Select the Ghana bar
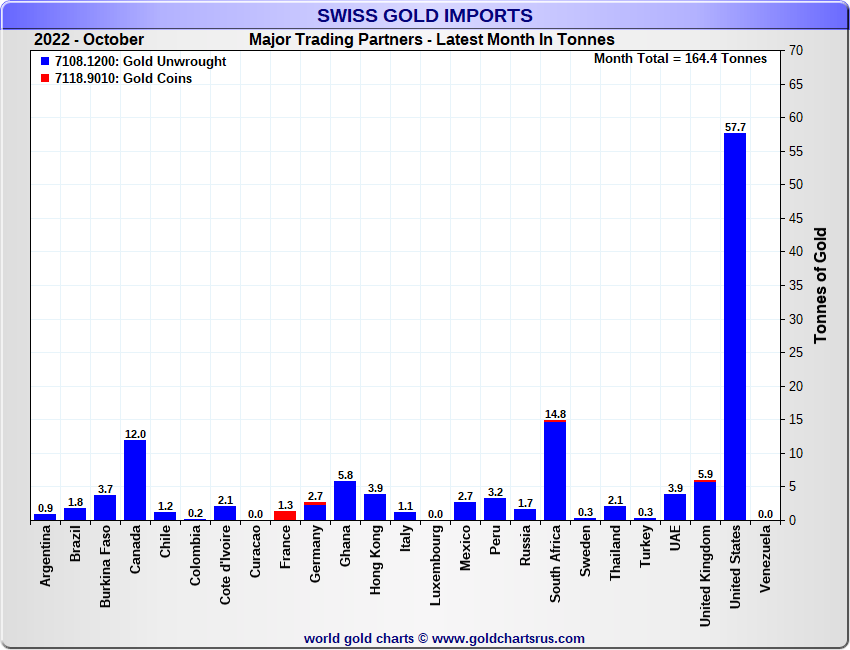The height and width of the screenshot is (650, 850). (x=345, y=500)
